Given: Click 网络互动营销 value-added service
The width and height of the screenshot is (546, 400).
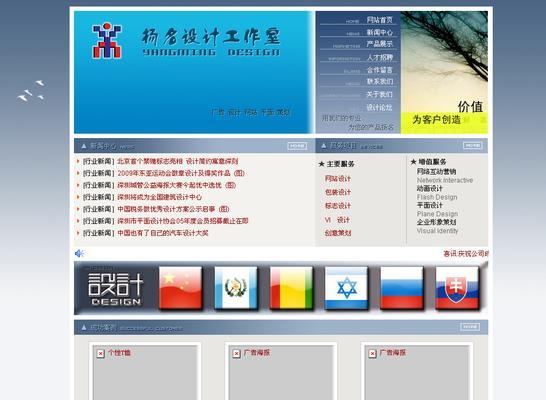Looking at the screenshot, I should [x=436, y=172].
